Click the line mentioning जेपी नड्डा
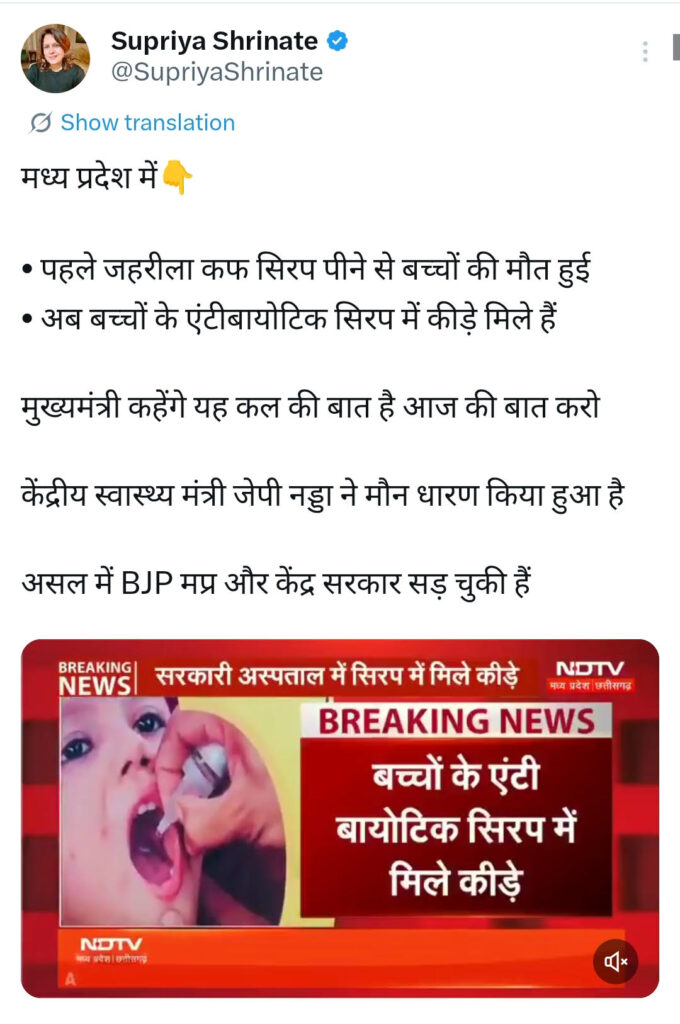Screen dimensions: 680x1024 [323, 494]
